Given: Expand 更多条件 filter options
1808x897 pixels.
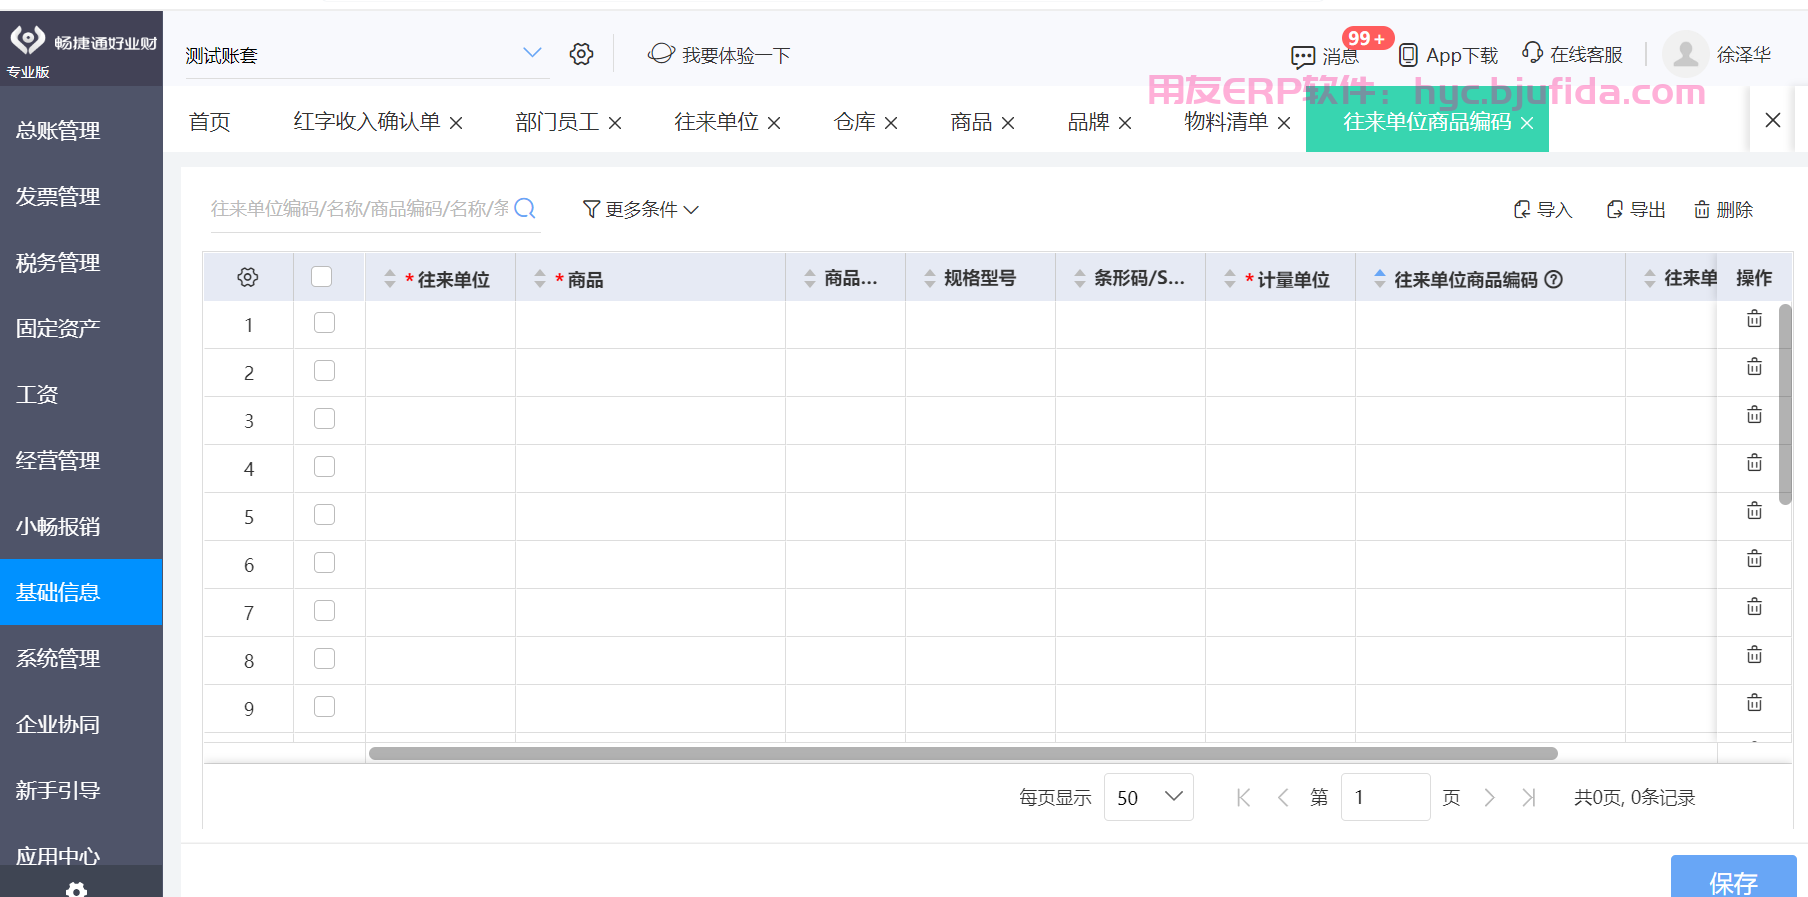Looking at the screenshot, I should pyautogui.click(x=640, y=209).
